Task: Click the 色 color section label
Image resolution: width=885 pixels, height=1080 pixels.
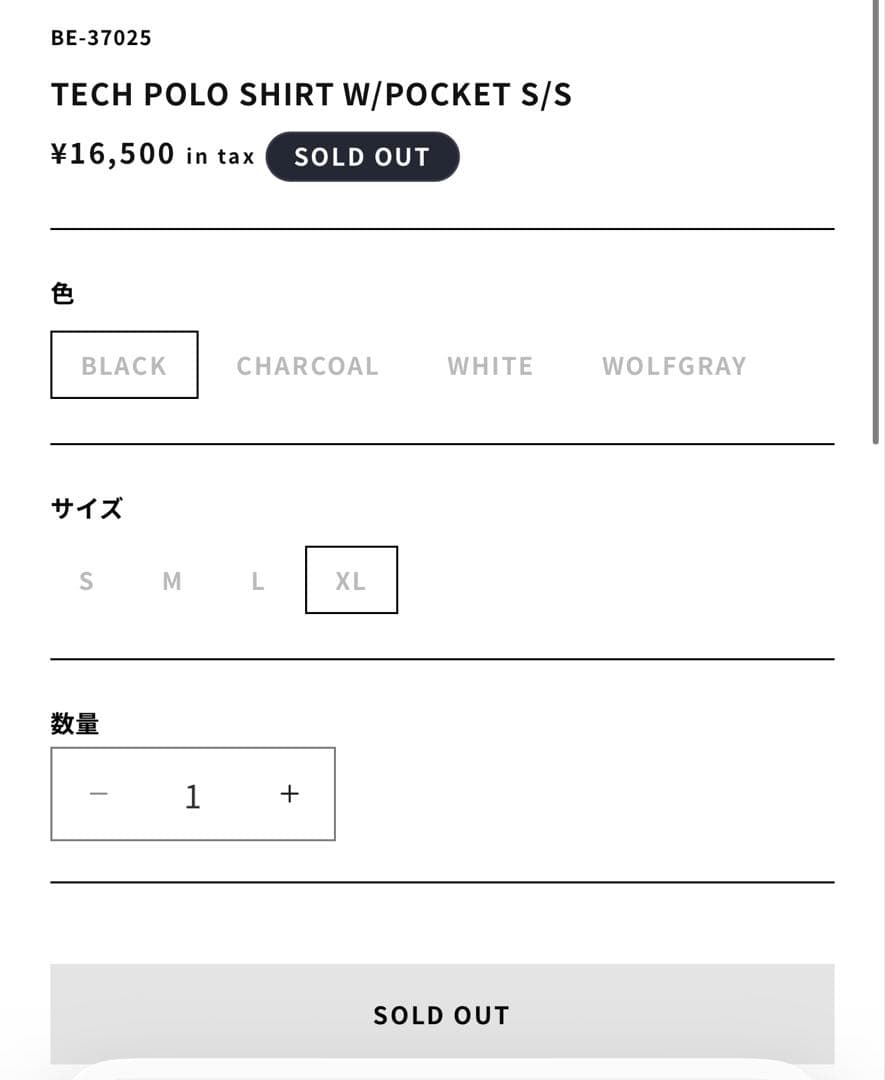Action: coord(62,294)
